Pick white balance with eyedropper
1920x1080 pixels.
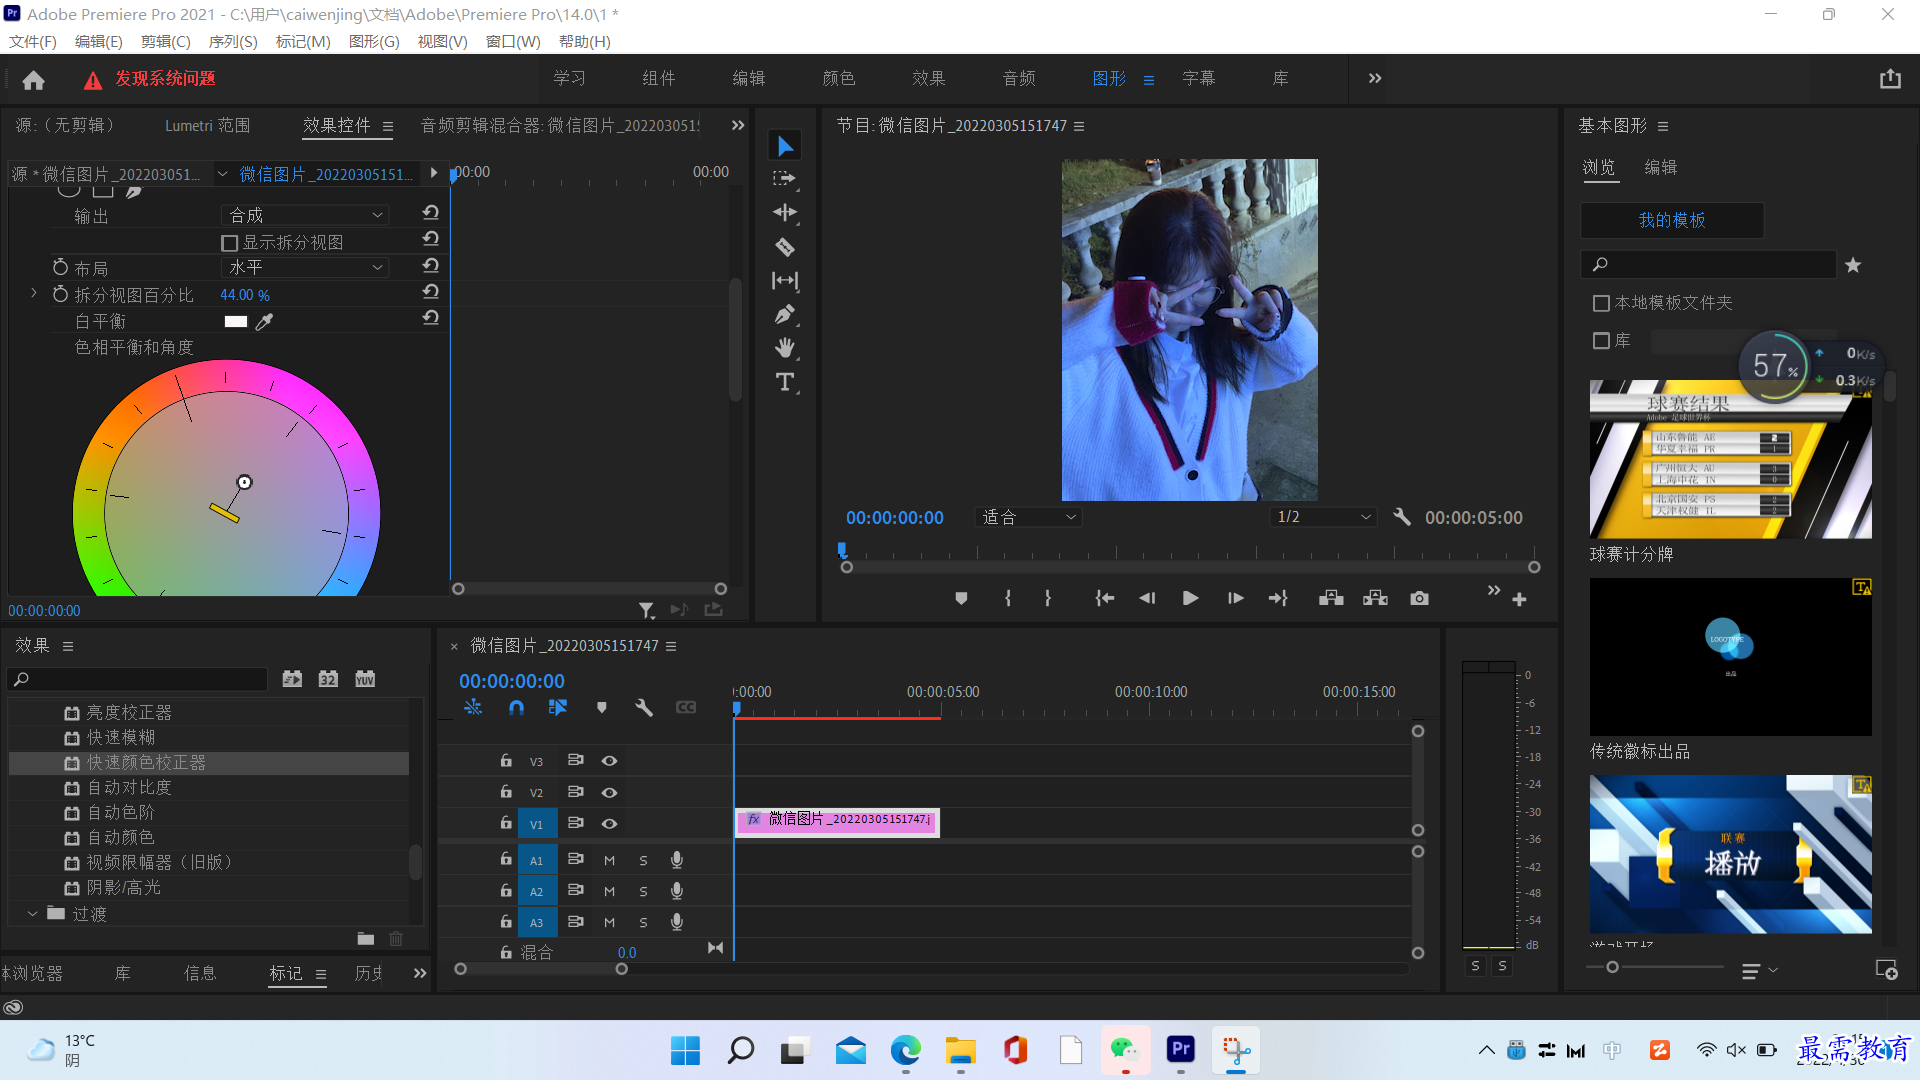264,321
